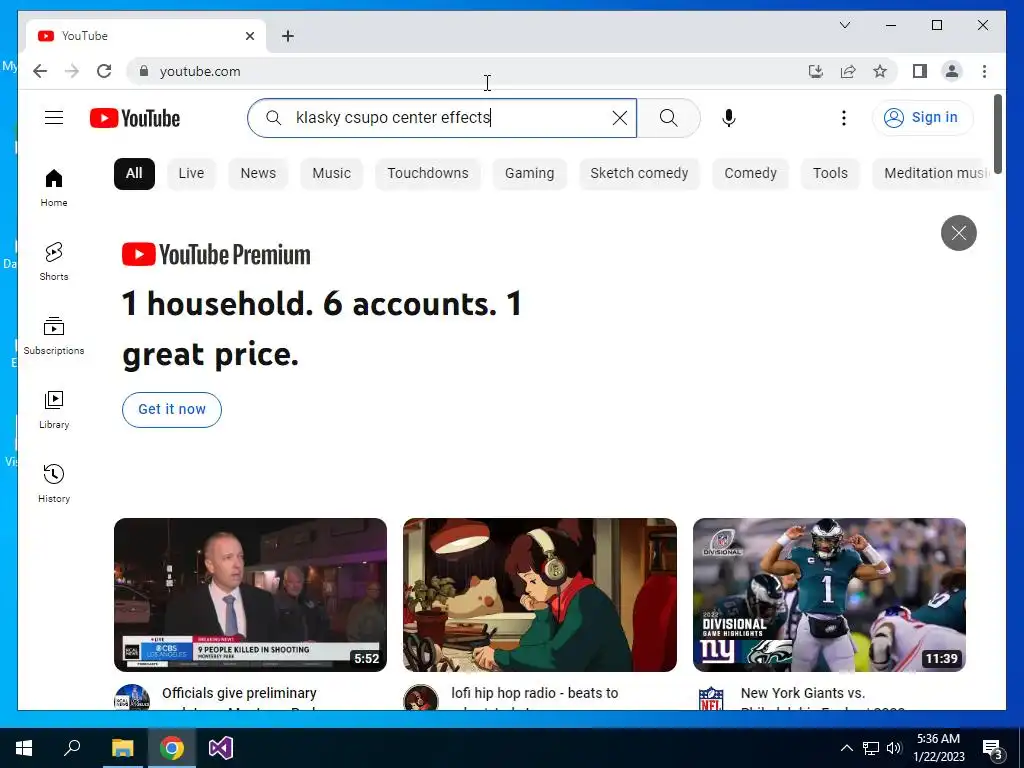This screenshot has height=768, width=1024.
Task: Open Chrome's three-dot menu
Action: (984, 71)
